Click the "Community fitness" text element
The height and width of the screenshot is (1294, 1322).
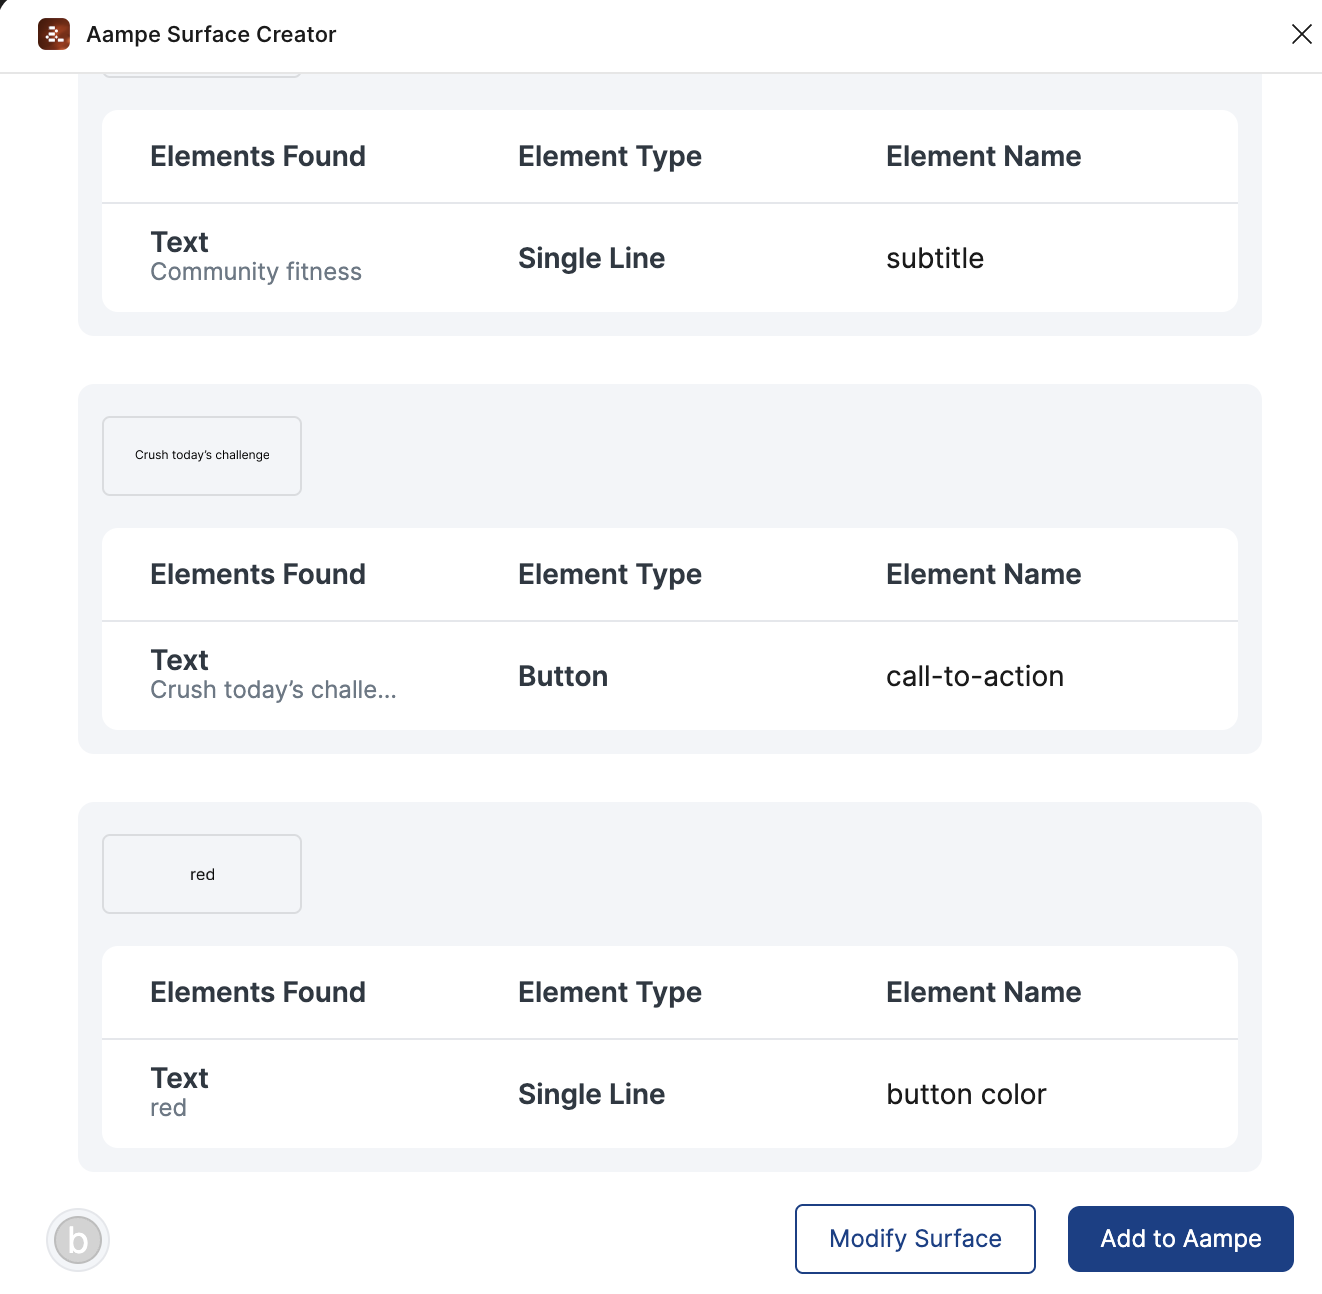coord(256,272)
